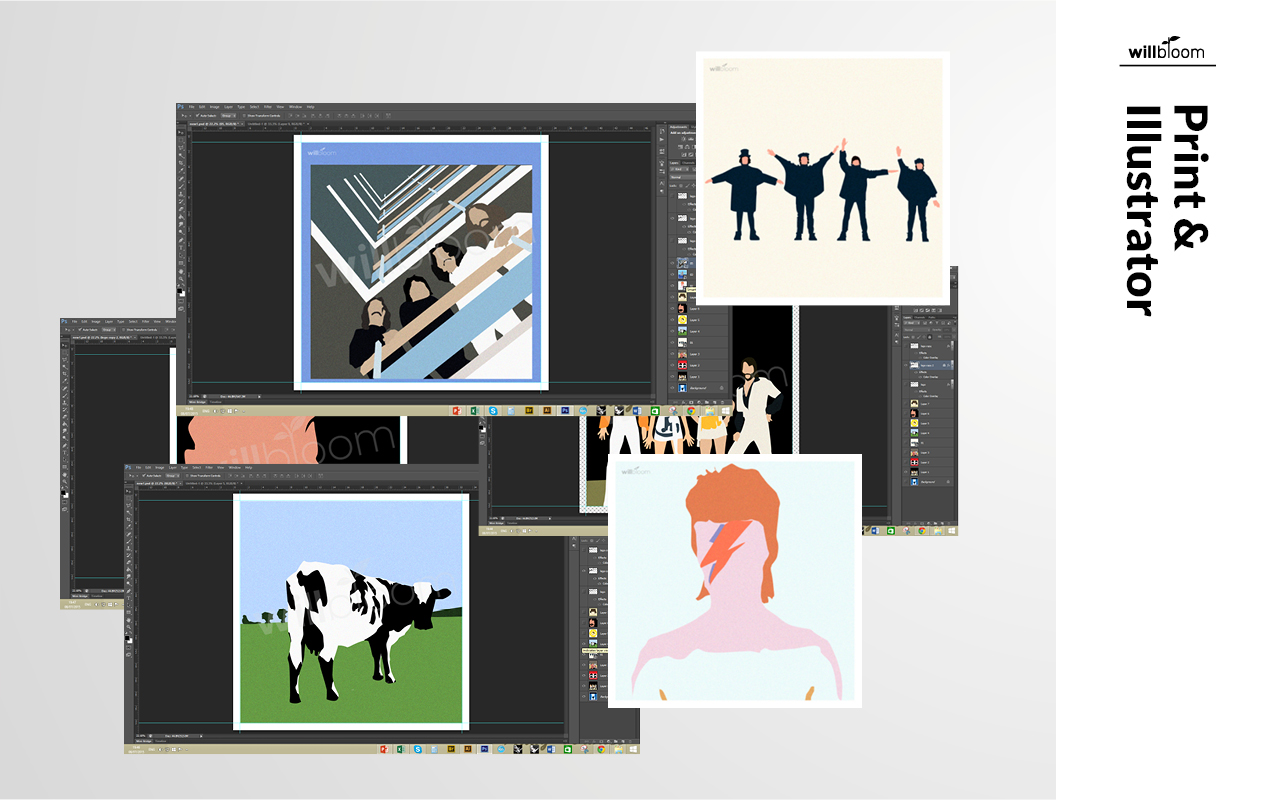The height and width of the screenshot is (800, 1280).
Task: Select Crop tool in cow Photoshop window
Action: point(128,520)
